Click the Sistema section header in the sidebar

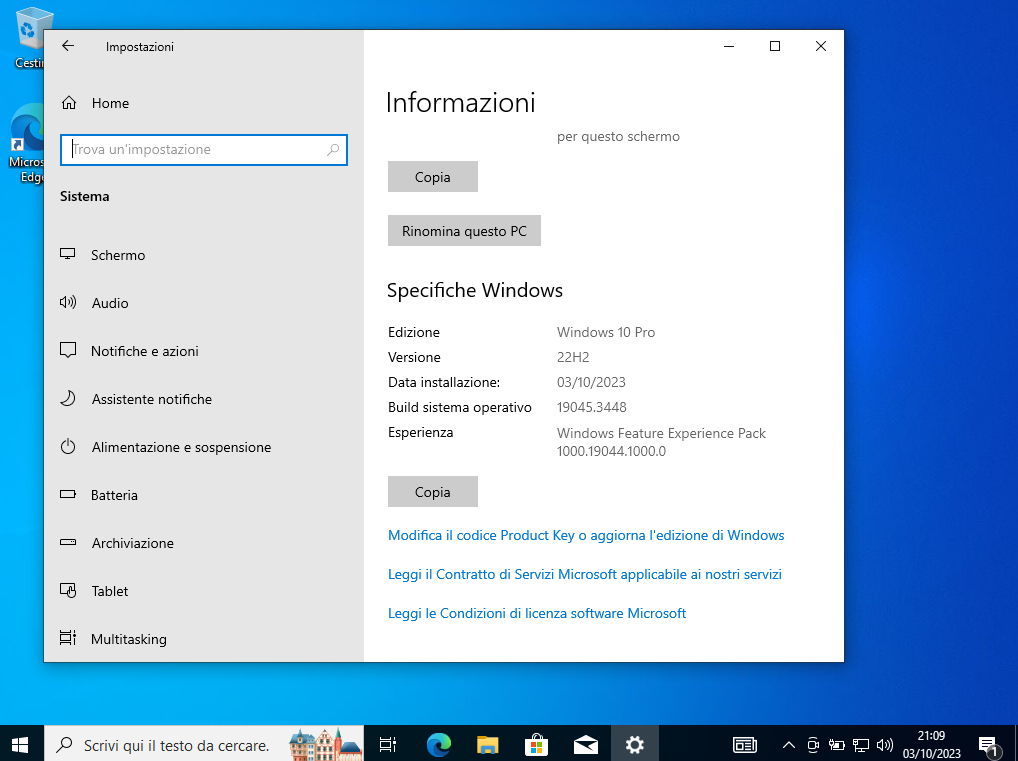point(84,196)
